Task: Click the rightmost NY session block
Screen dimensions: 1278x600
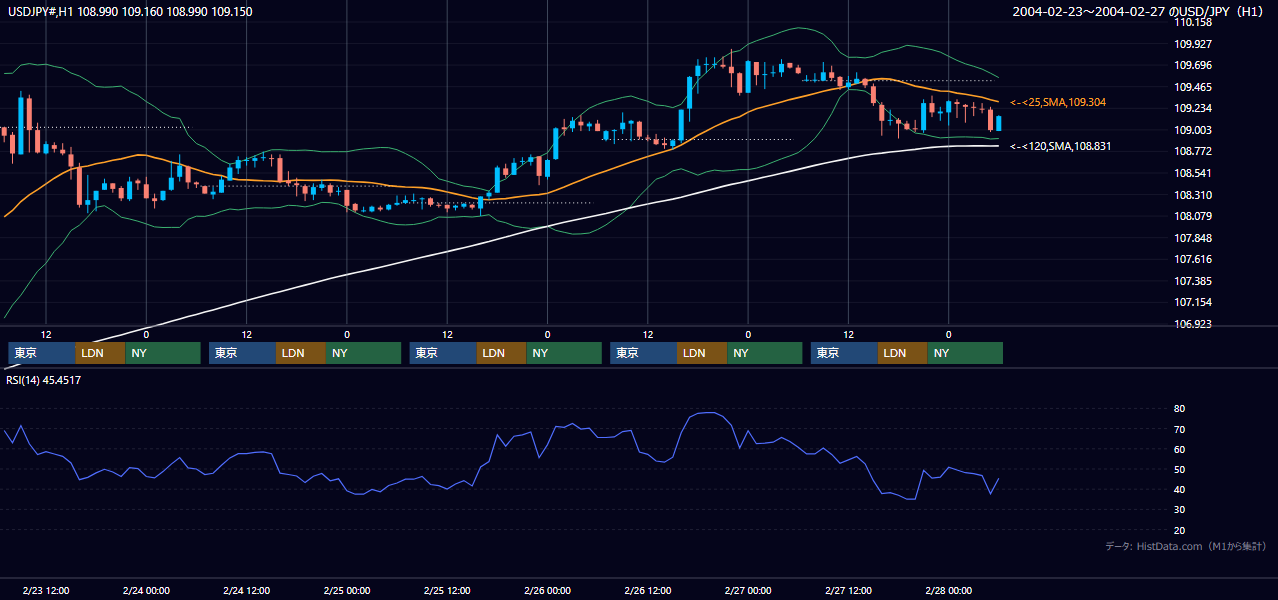Action: click(965, 353)
